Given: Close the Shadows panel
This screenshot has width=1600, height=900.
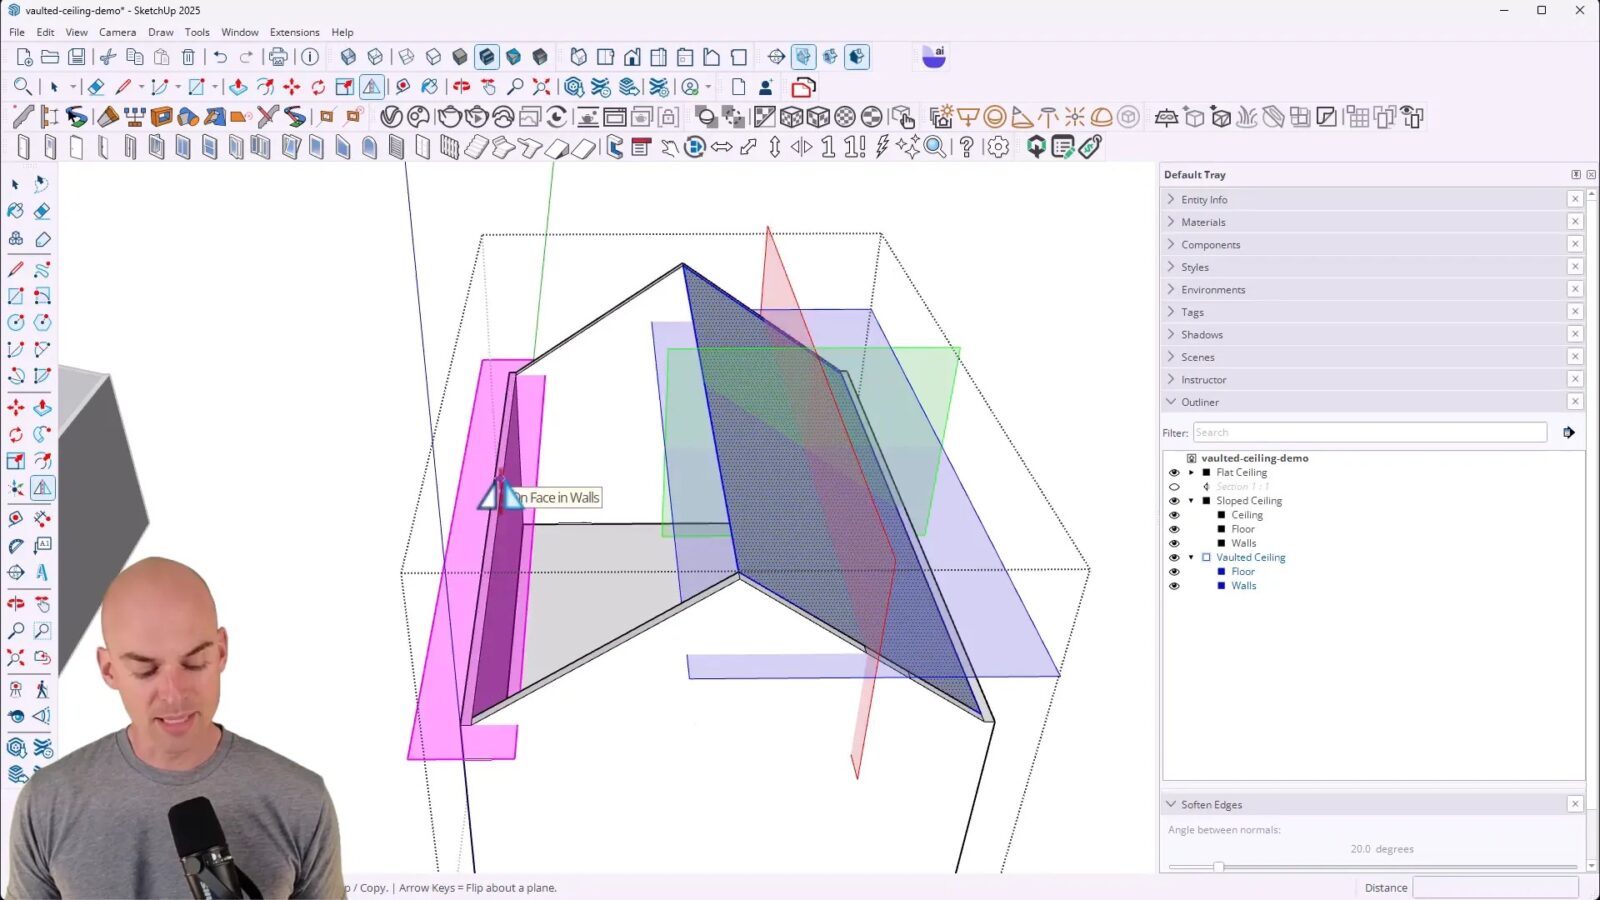Looking at the screenshot, I should tap(1576, 334).
